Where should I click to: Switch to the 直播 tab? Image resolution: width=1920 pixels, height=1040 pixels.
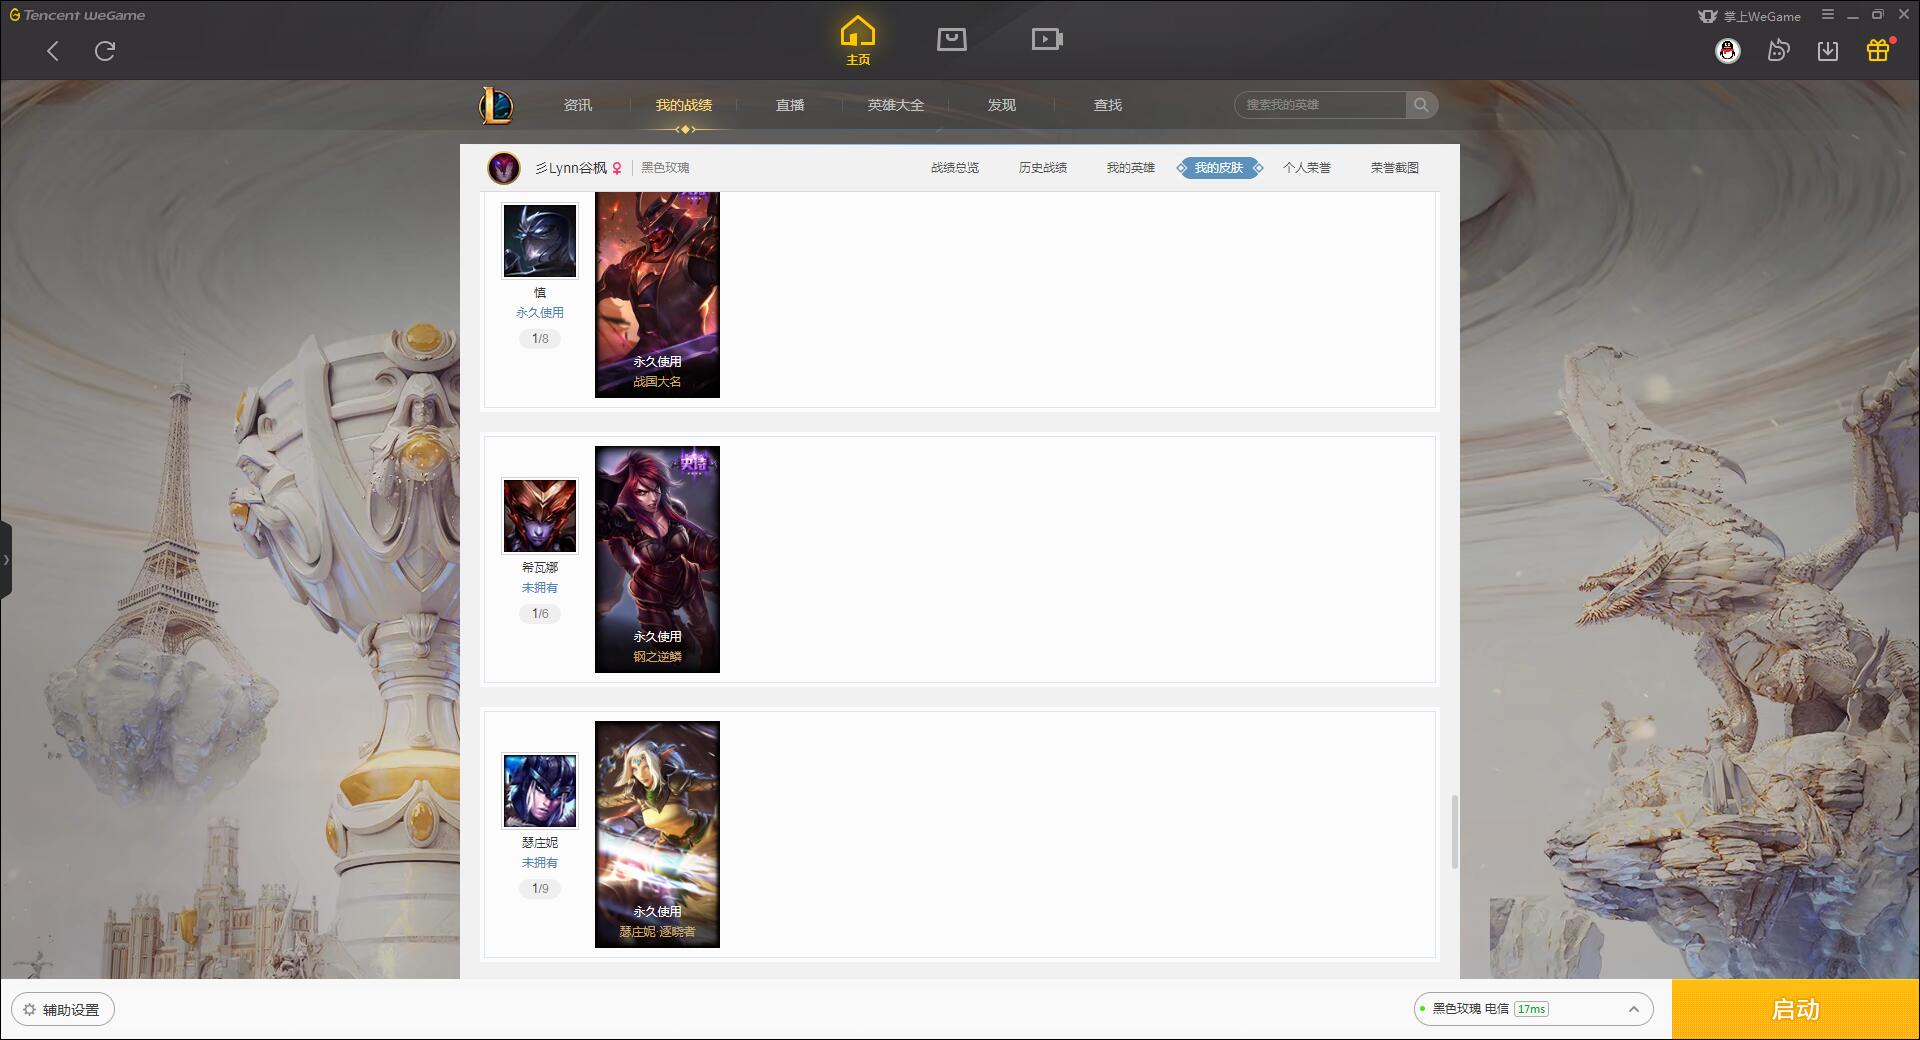[x=790, y=105]
